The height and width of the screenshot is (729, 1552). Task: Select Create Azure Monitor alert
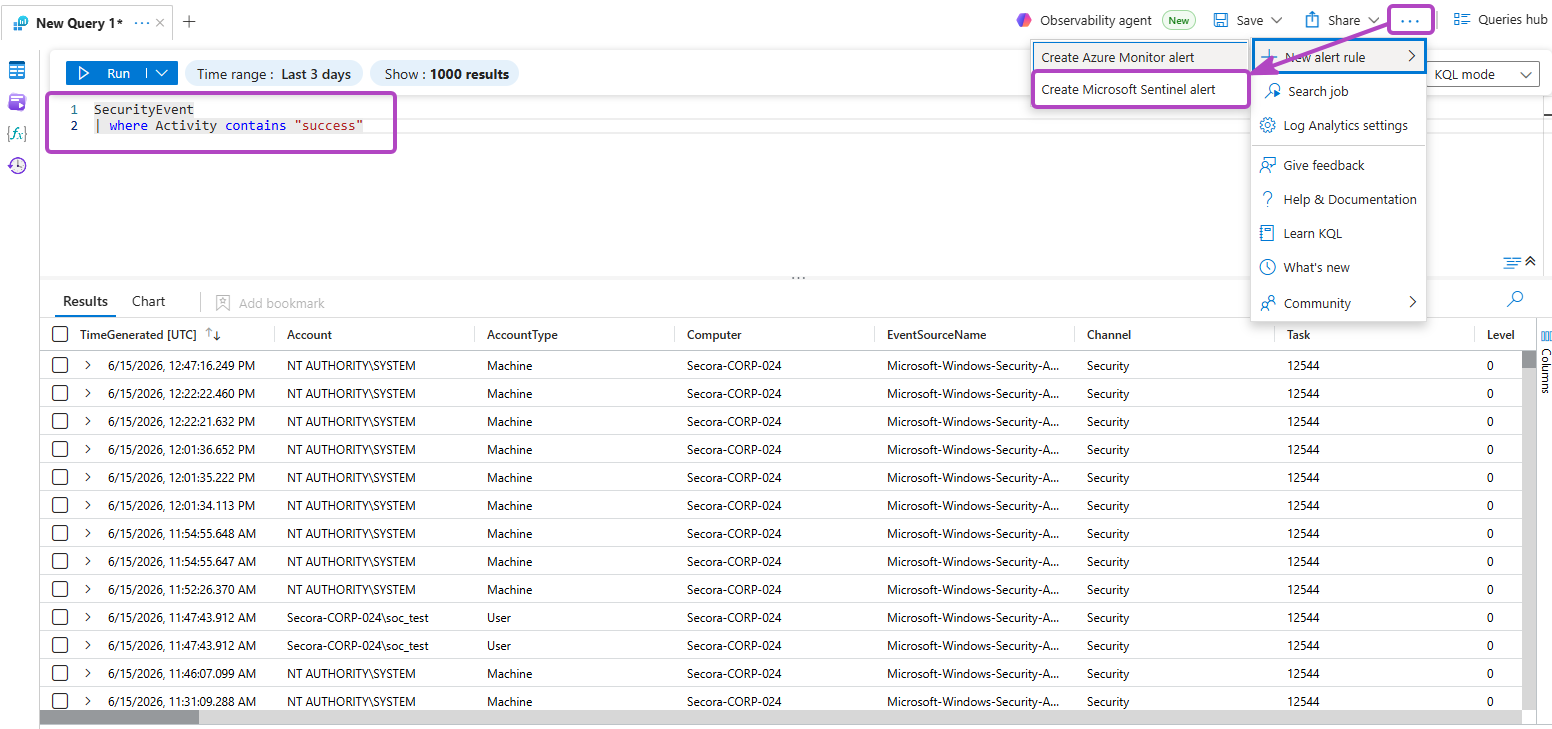[1140, 57]
